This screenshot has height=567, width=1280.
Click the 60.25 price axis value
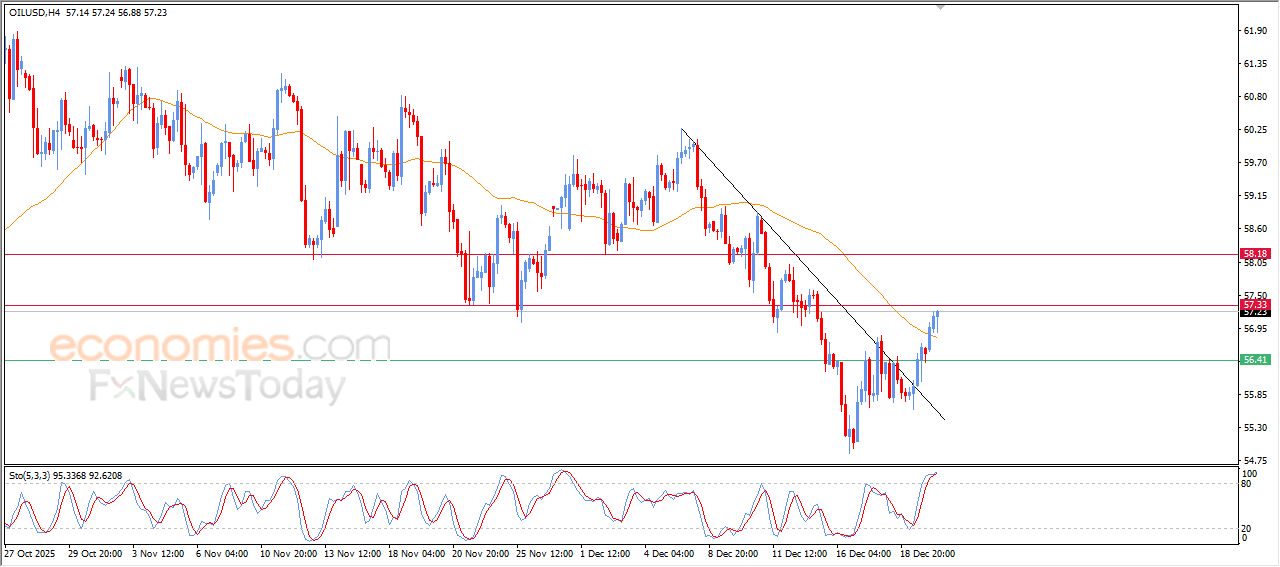[1255, 130]
